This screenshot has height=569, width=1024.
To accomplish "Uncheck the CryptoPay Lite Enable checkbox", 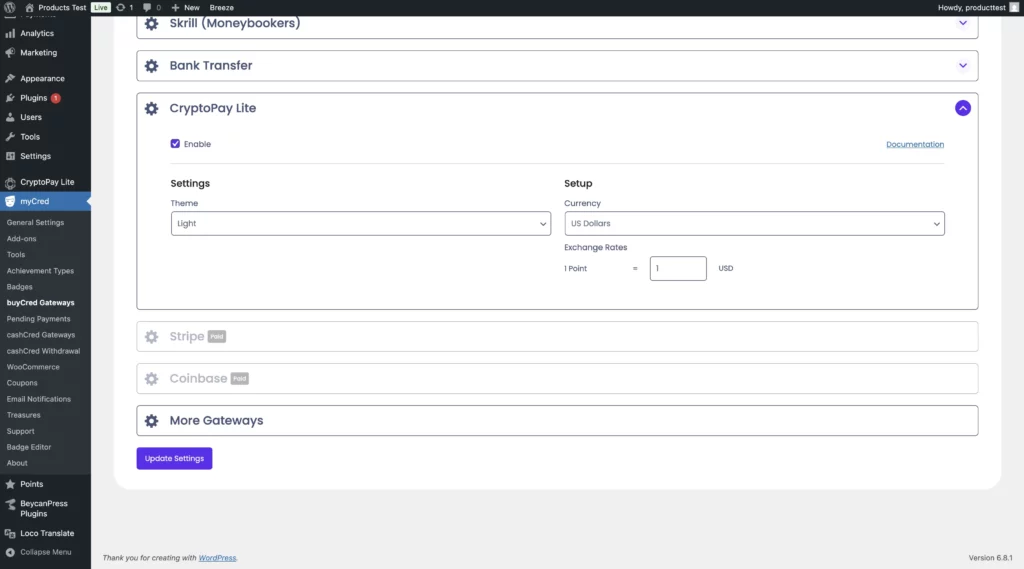I will tap(176, 144).
